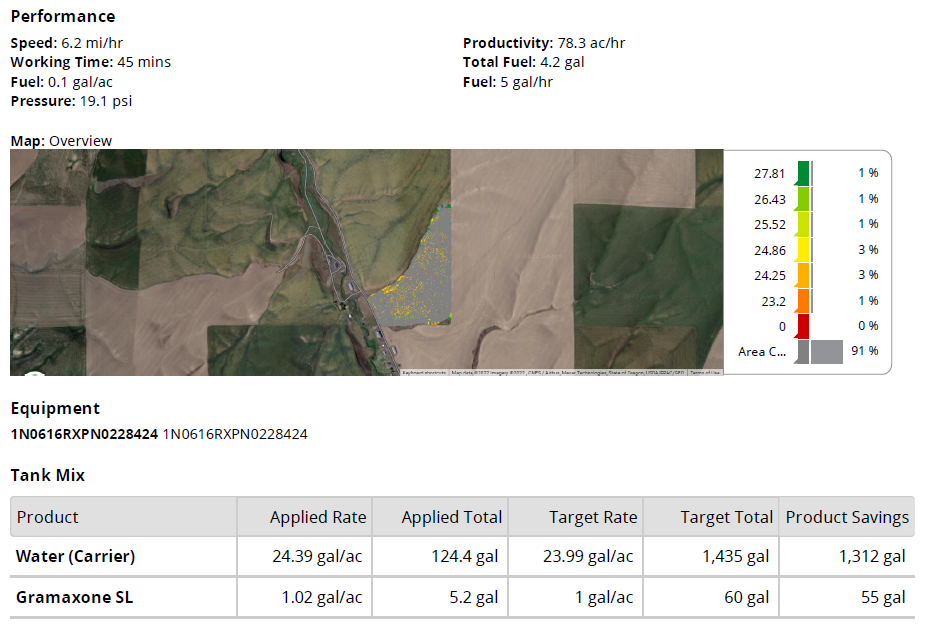This screenshot has height=627, width=927.
Task: Click the Applied Total column header
Action: [x=440, y=517]
